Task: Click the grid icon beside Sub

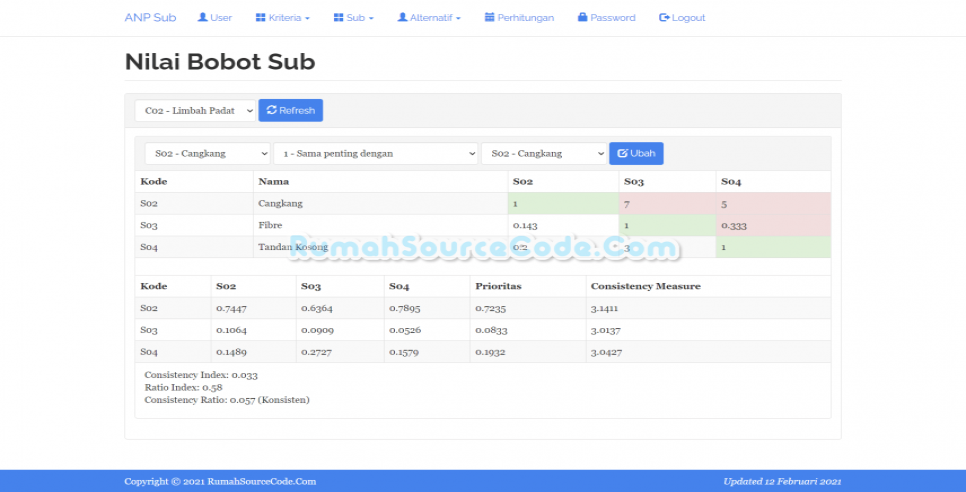Action: [338, 18]
